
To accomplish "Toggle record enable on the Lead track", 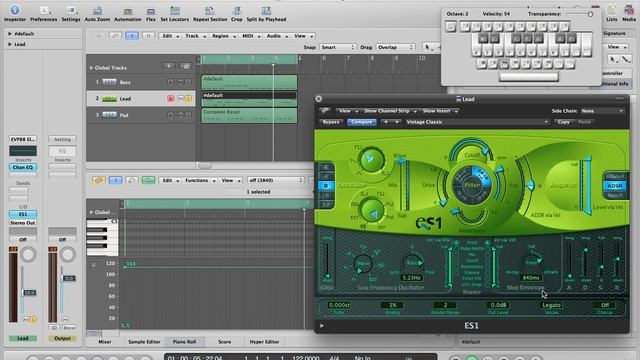I will click(171, 99).
